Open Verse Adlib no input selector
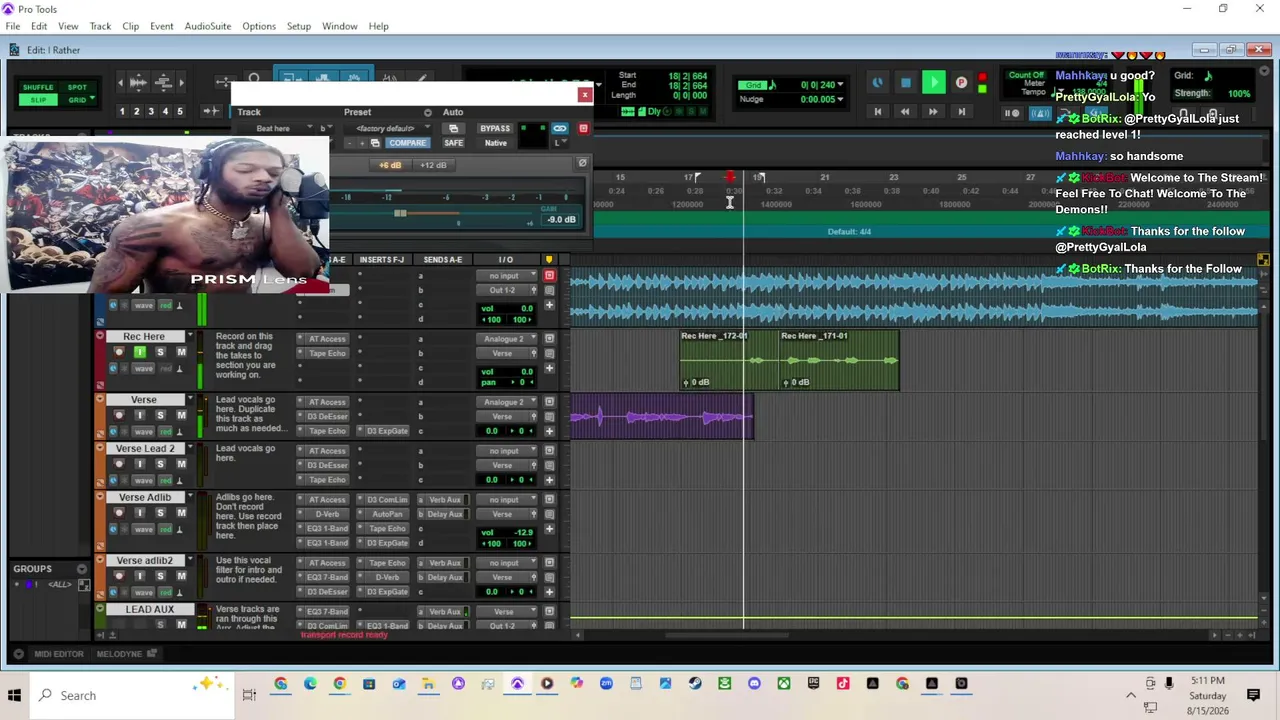The height and width of the screenshot is (720, 1280). pyautogui.click(x=507, y=500)
